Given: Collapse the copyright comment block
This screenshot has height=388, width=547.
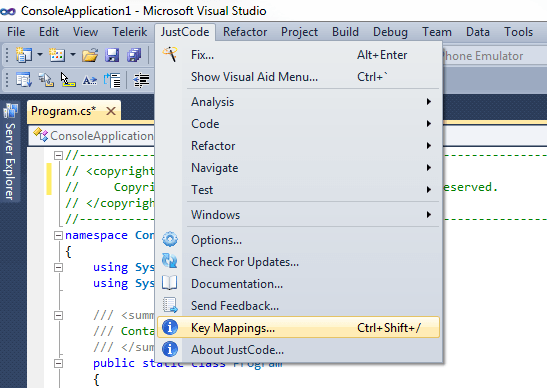Looking at the screenshot, I should click(58, 155).
